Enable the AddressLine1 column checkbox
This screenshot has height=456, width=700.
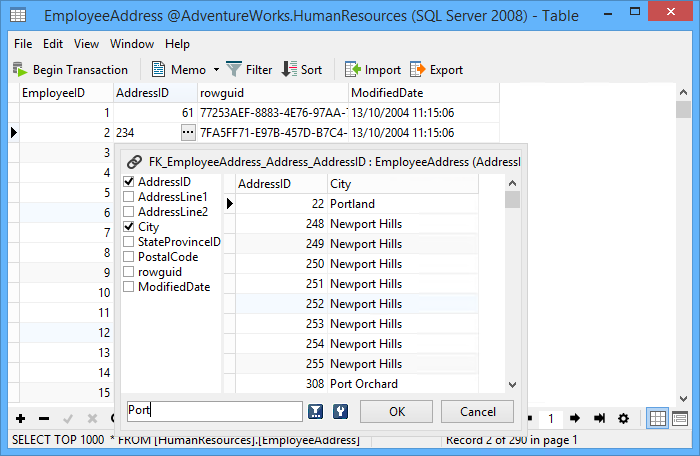129,197
